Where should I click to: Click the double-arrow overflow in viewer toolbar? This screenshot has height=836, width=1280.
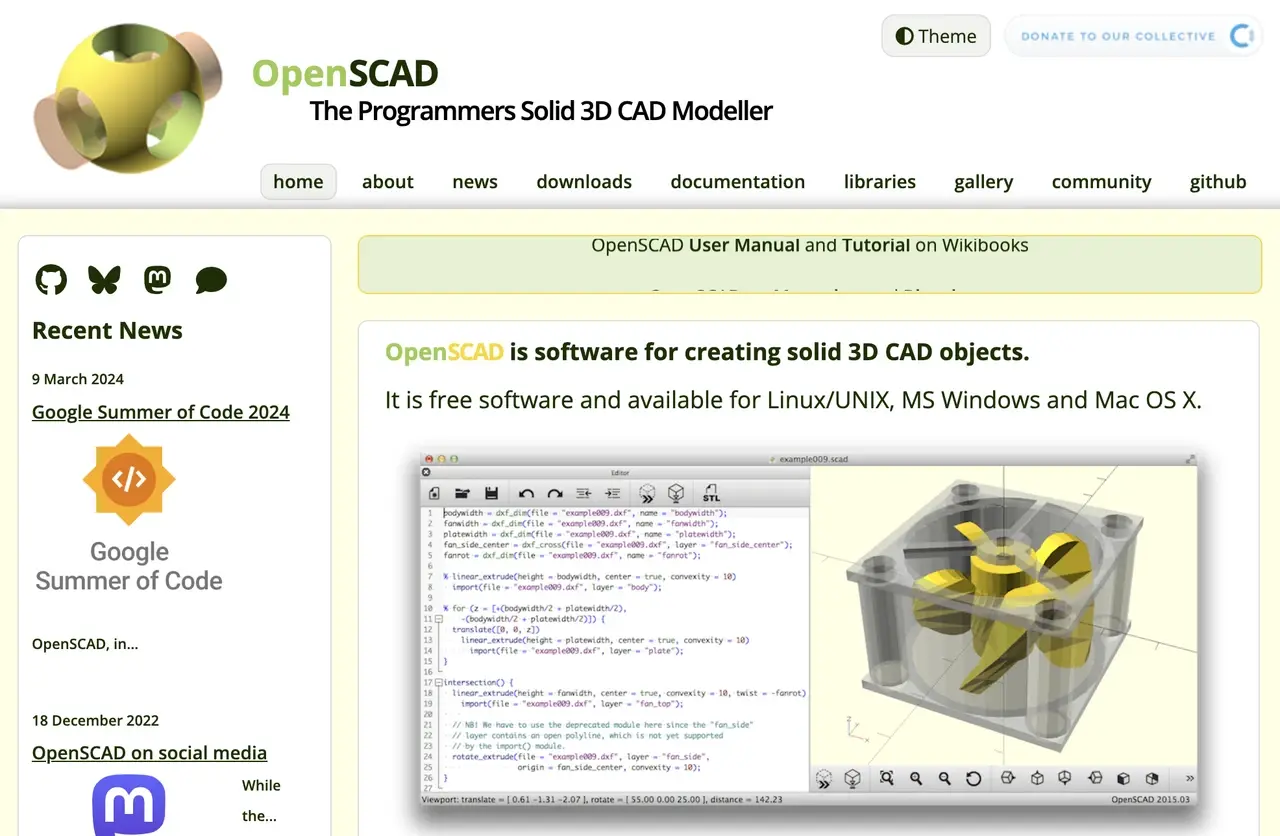tap(1189, 778)
